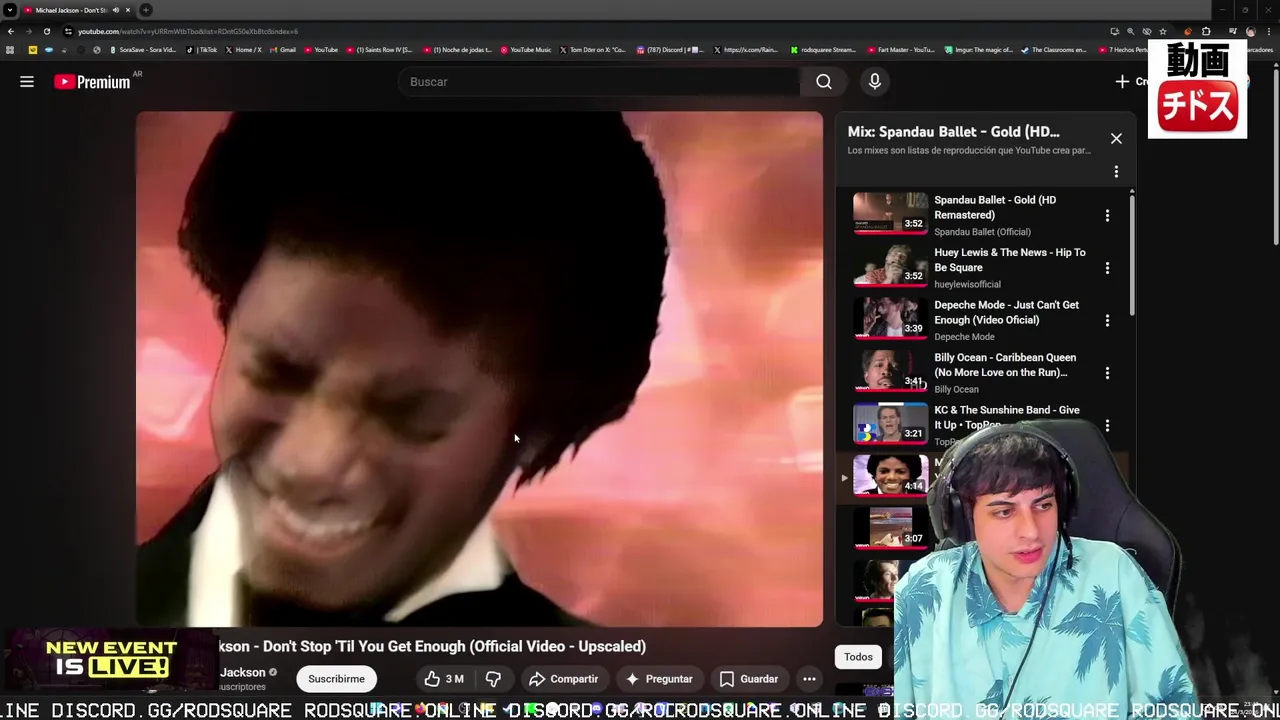Play Depeche Mode Just Can't Get Enough thumbnail
Image resolution: width=1280 pixels, height=720 pixels.
click(x=890, y=318)
